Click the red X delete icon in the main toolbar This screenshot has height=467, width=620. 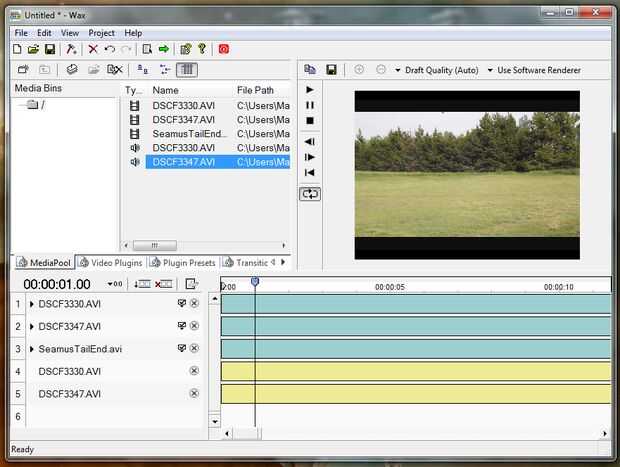coord(93,49)
